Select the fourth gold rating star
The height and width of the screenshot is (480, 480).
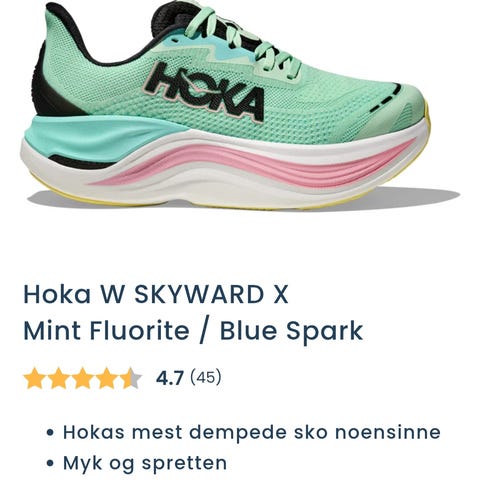[x=106, y=378]
